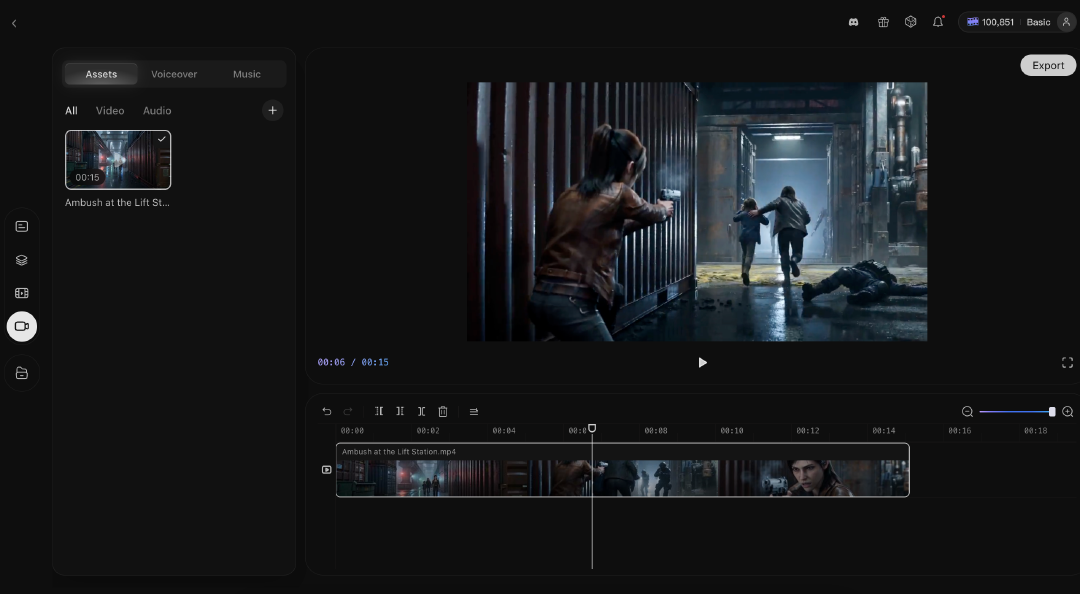Open the script sidebar icon
Image resolution: width=1080 pixels, height=594 pixels.
click(x=22, y=227)
